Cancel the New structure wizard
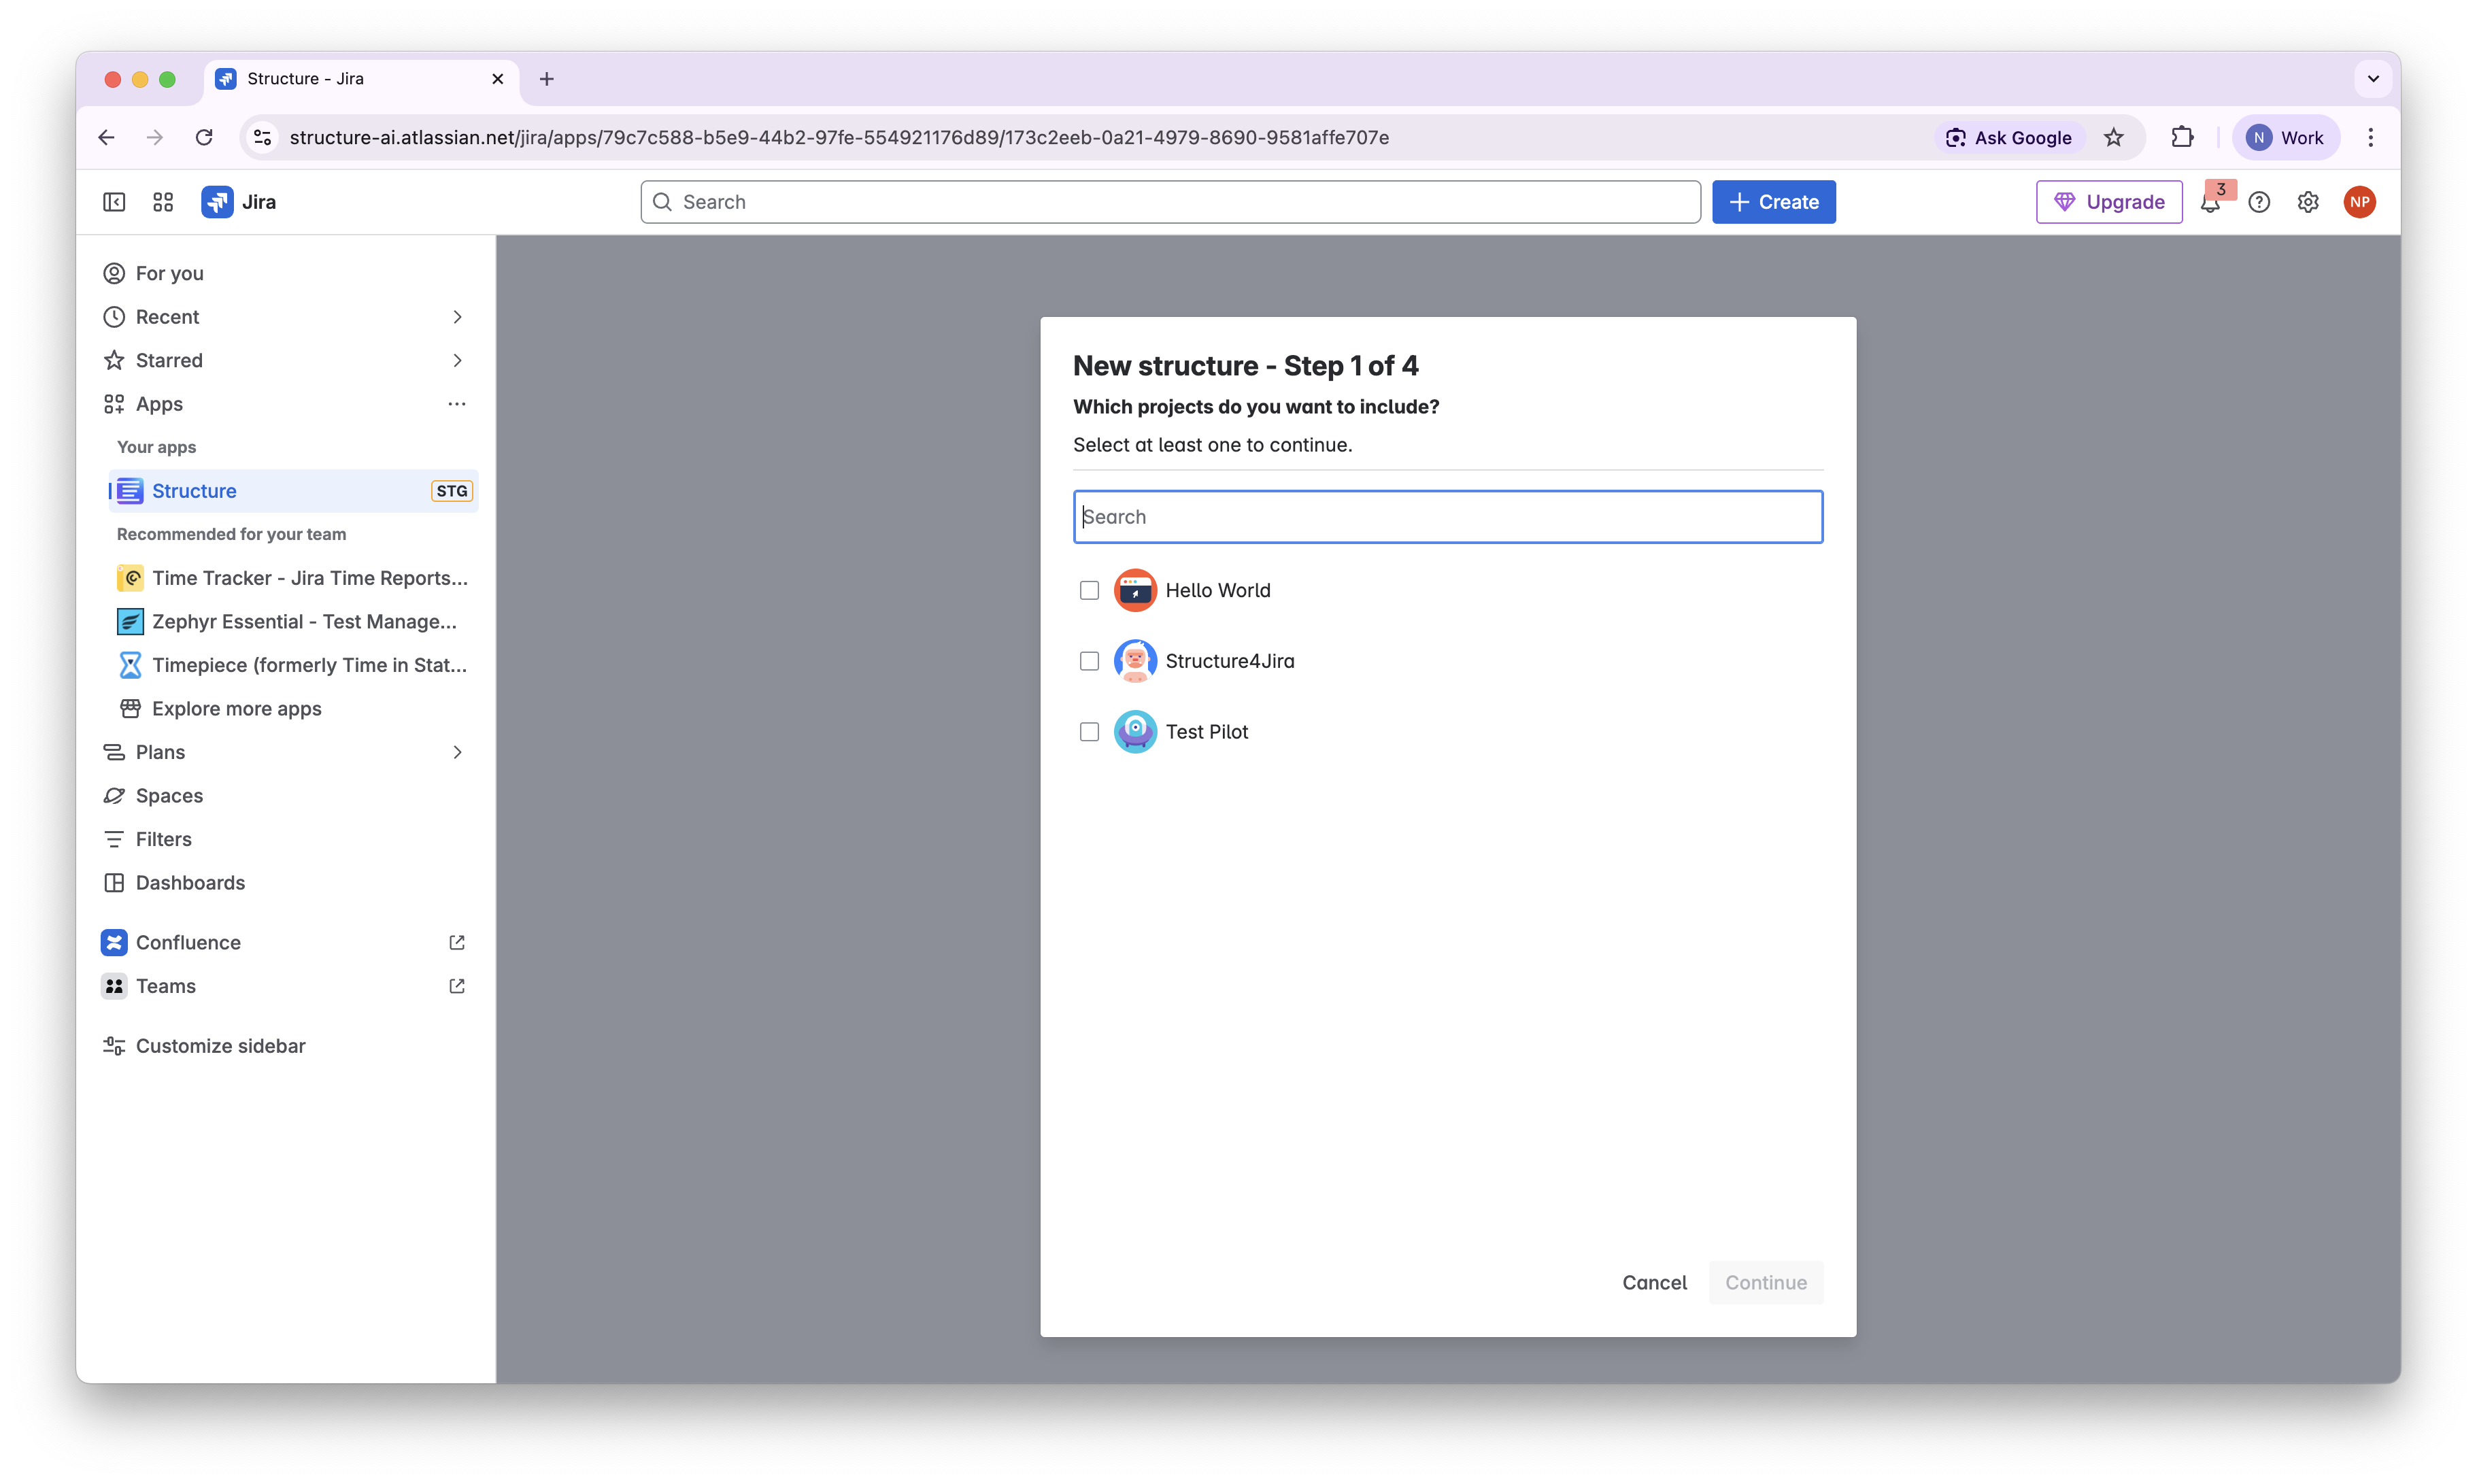This screenshot has height=1484, width=2477. 1654,1283
